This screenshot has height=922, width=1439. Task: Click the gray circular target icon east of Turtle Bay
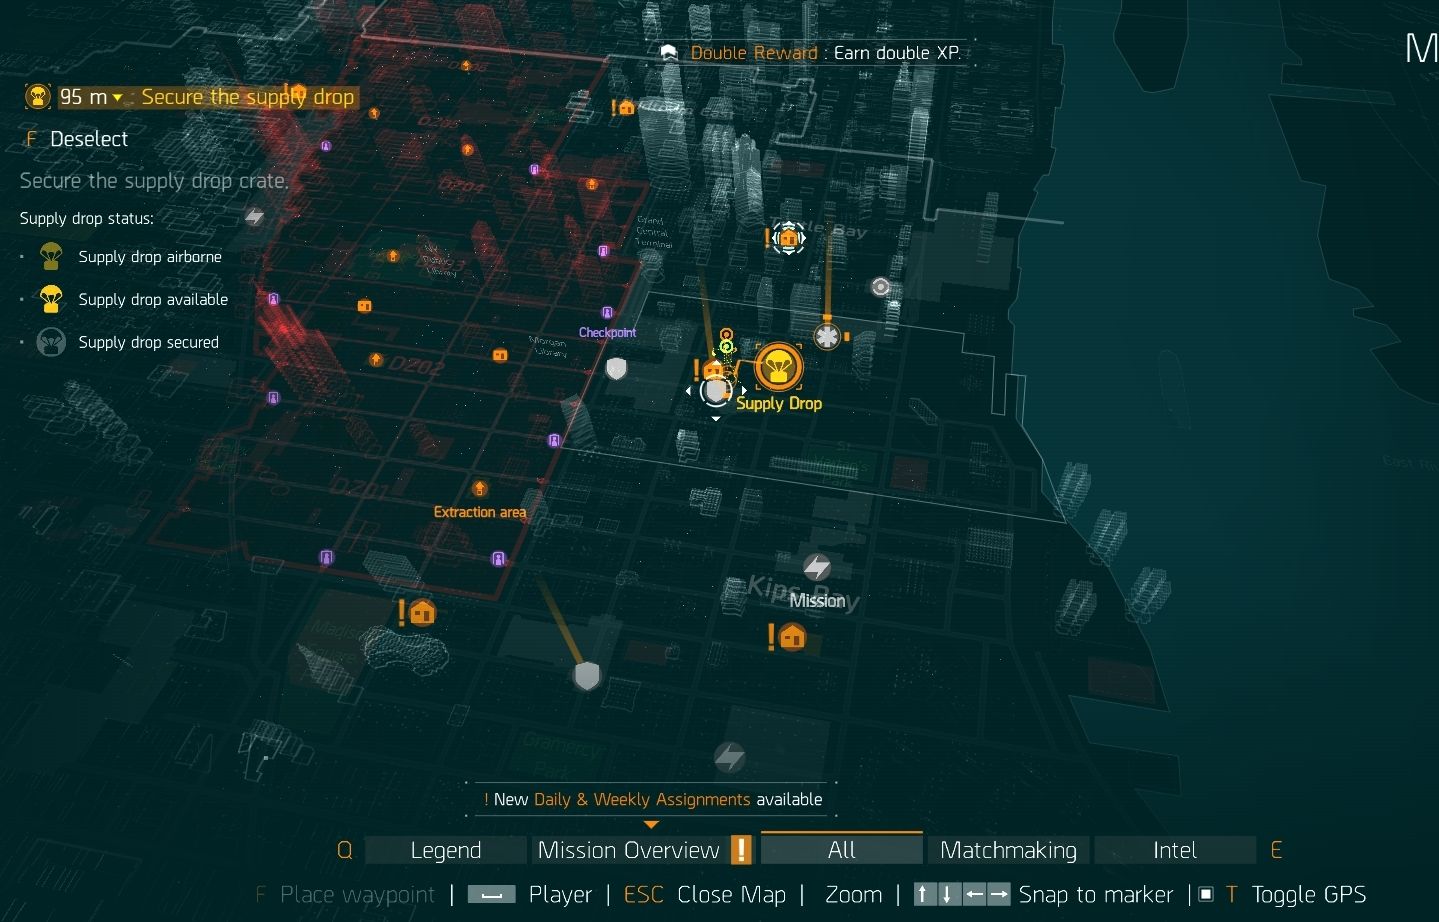(880, 287)
